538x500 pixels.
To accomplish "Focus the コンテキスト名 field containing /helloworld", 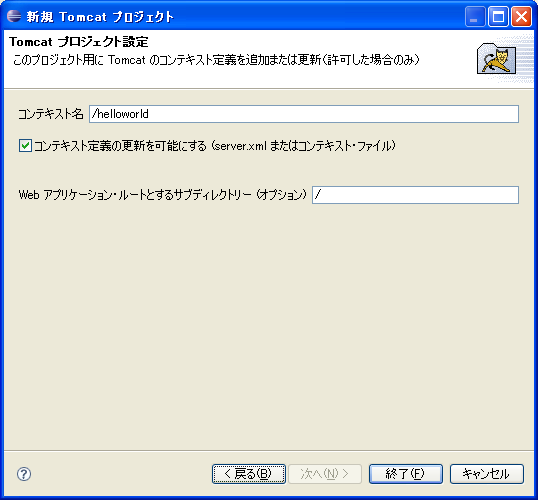I will [x=304, y=114].
